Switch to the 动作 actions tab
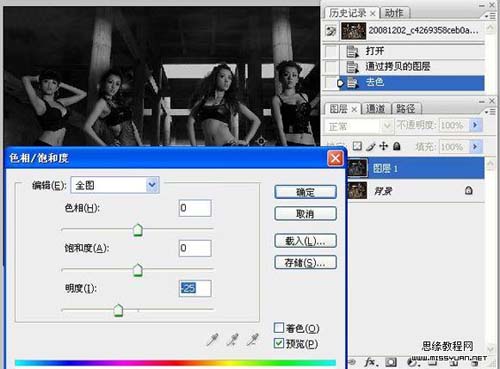500x369 pixels. [394, 13]
